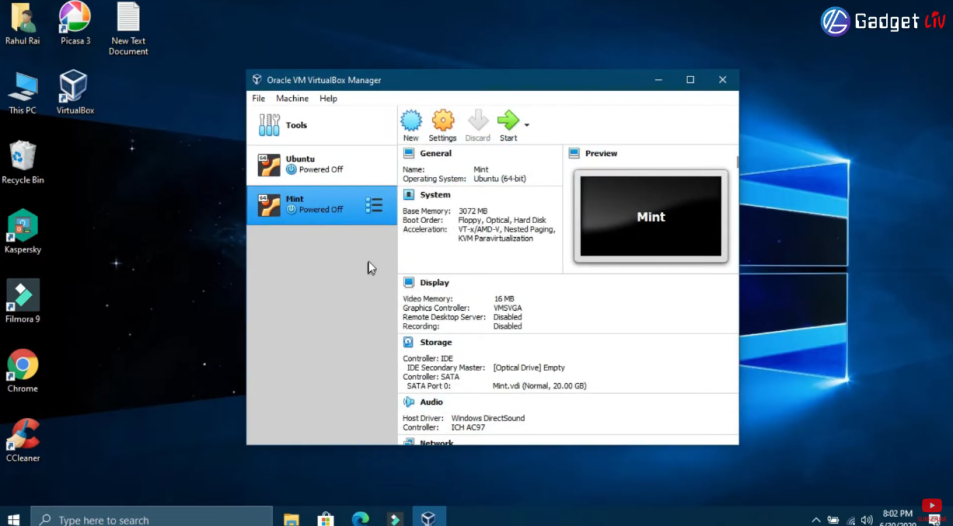Click the Mint.vdi storage entry
Image resolution: width=953 pixels, height=526 pixels.
tap(540, 386)
